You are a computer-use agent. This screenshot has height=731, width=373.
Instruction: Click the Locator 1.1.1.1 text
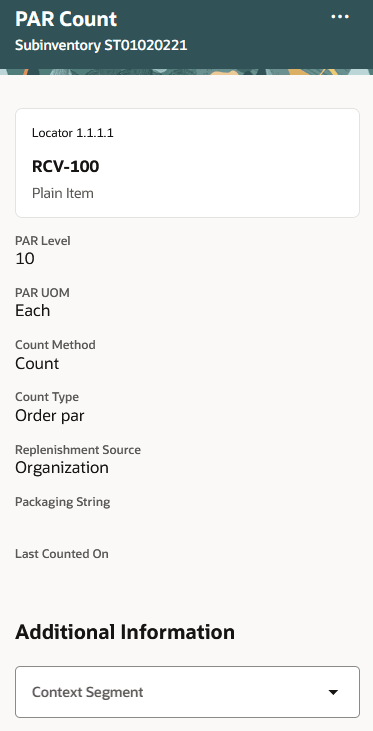(x=73, y=133)
